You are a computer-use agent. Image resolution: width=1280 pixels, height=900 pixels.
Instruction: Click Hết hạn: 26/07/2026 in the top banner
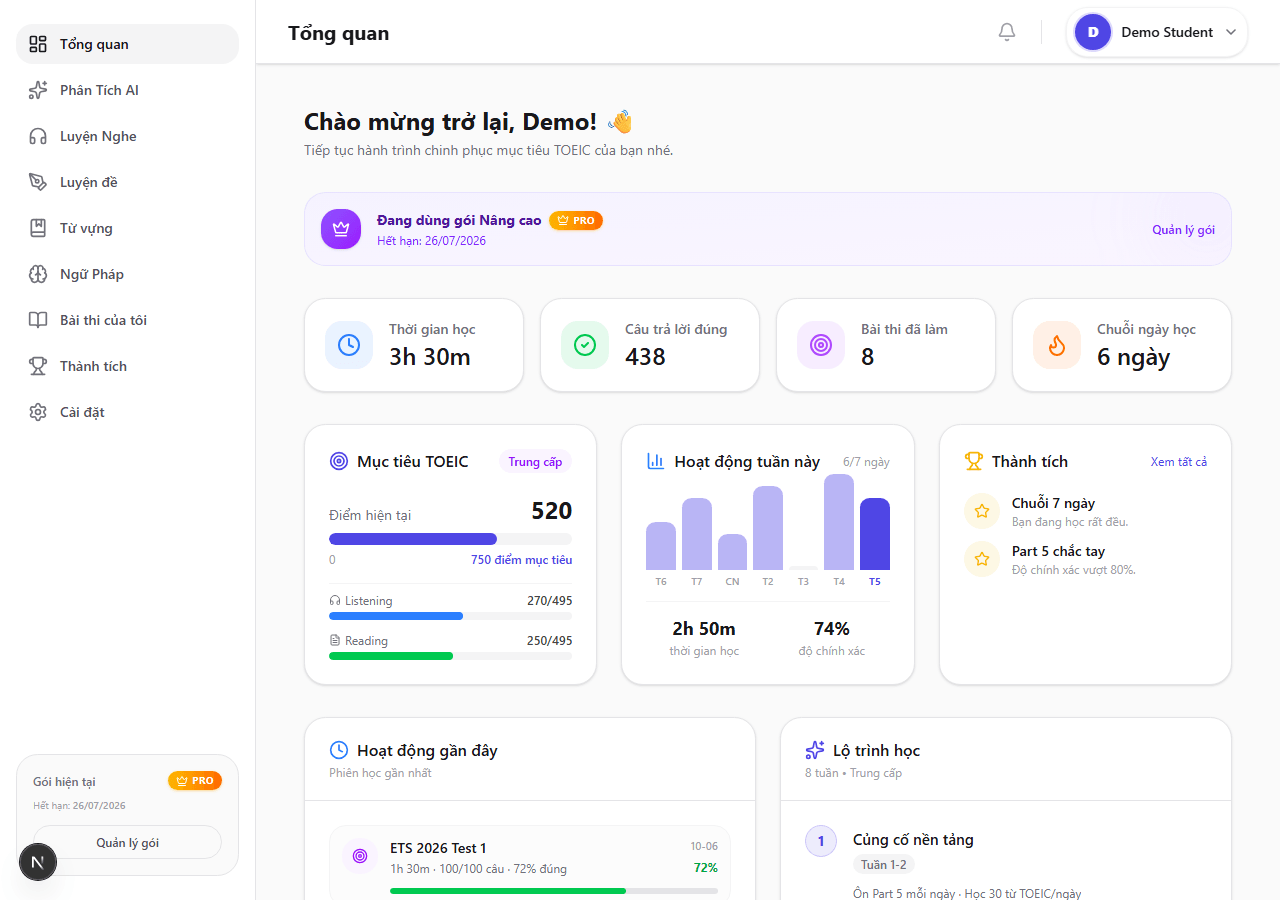click(431, 241)
